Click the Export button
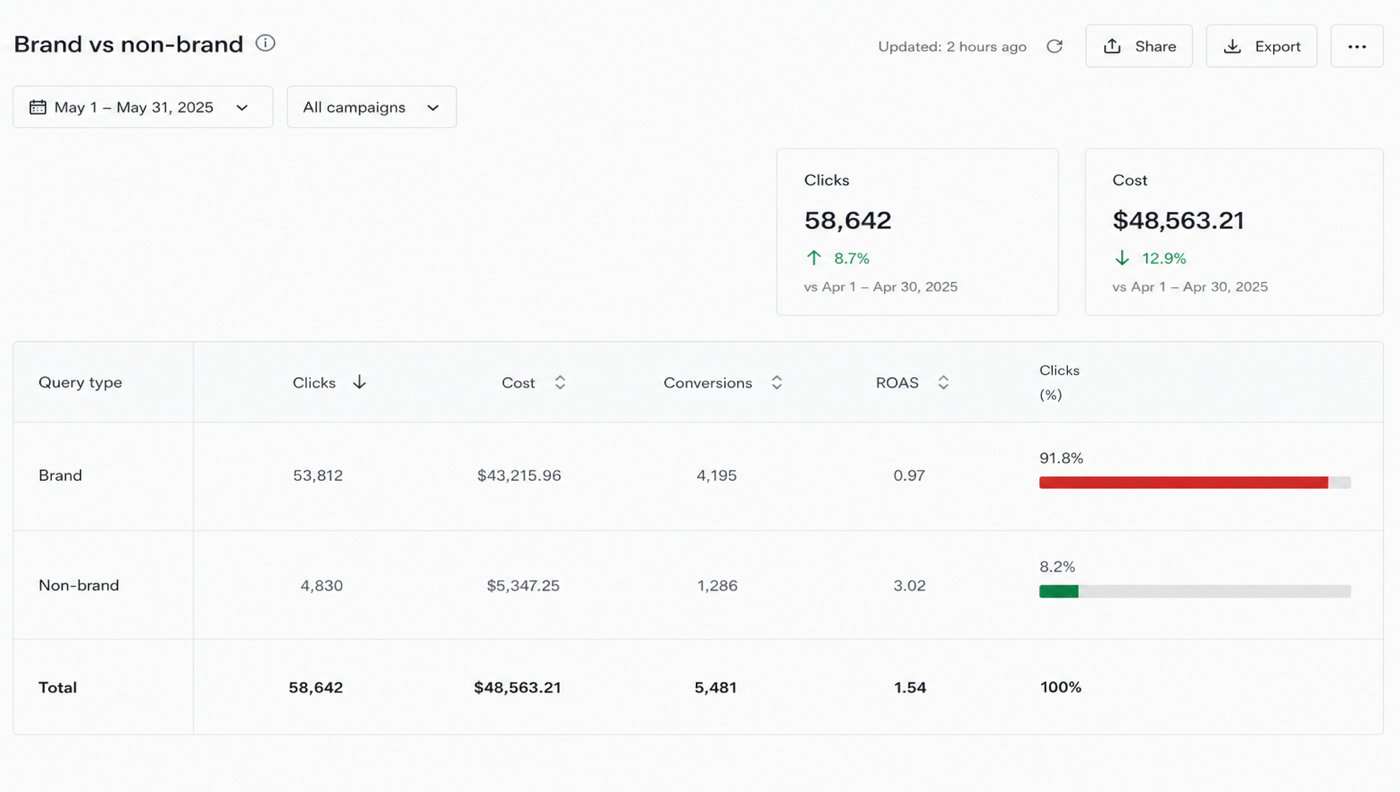1400x792 pixels. (x=1262, y=46)
